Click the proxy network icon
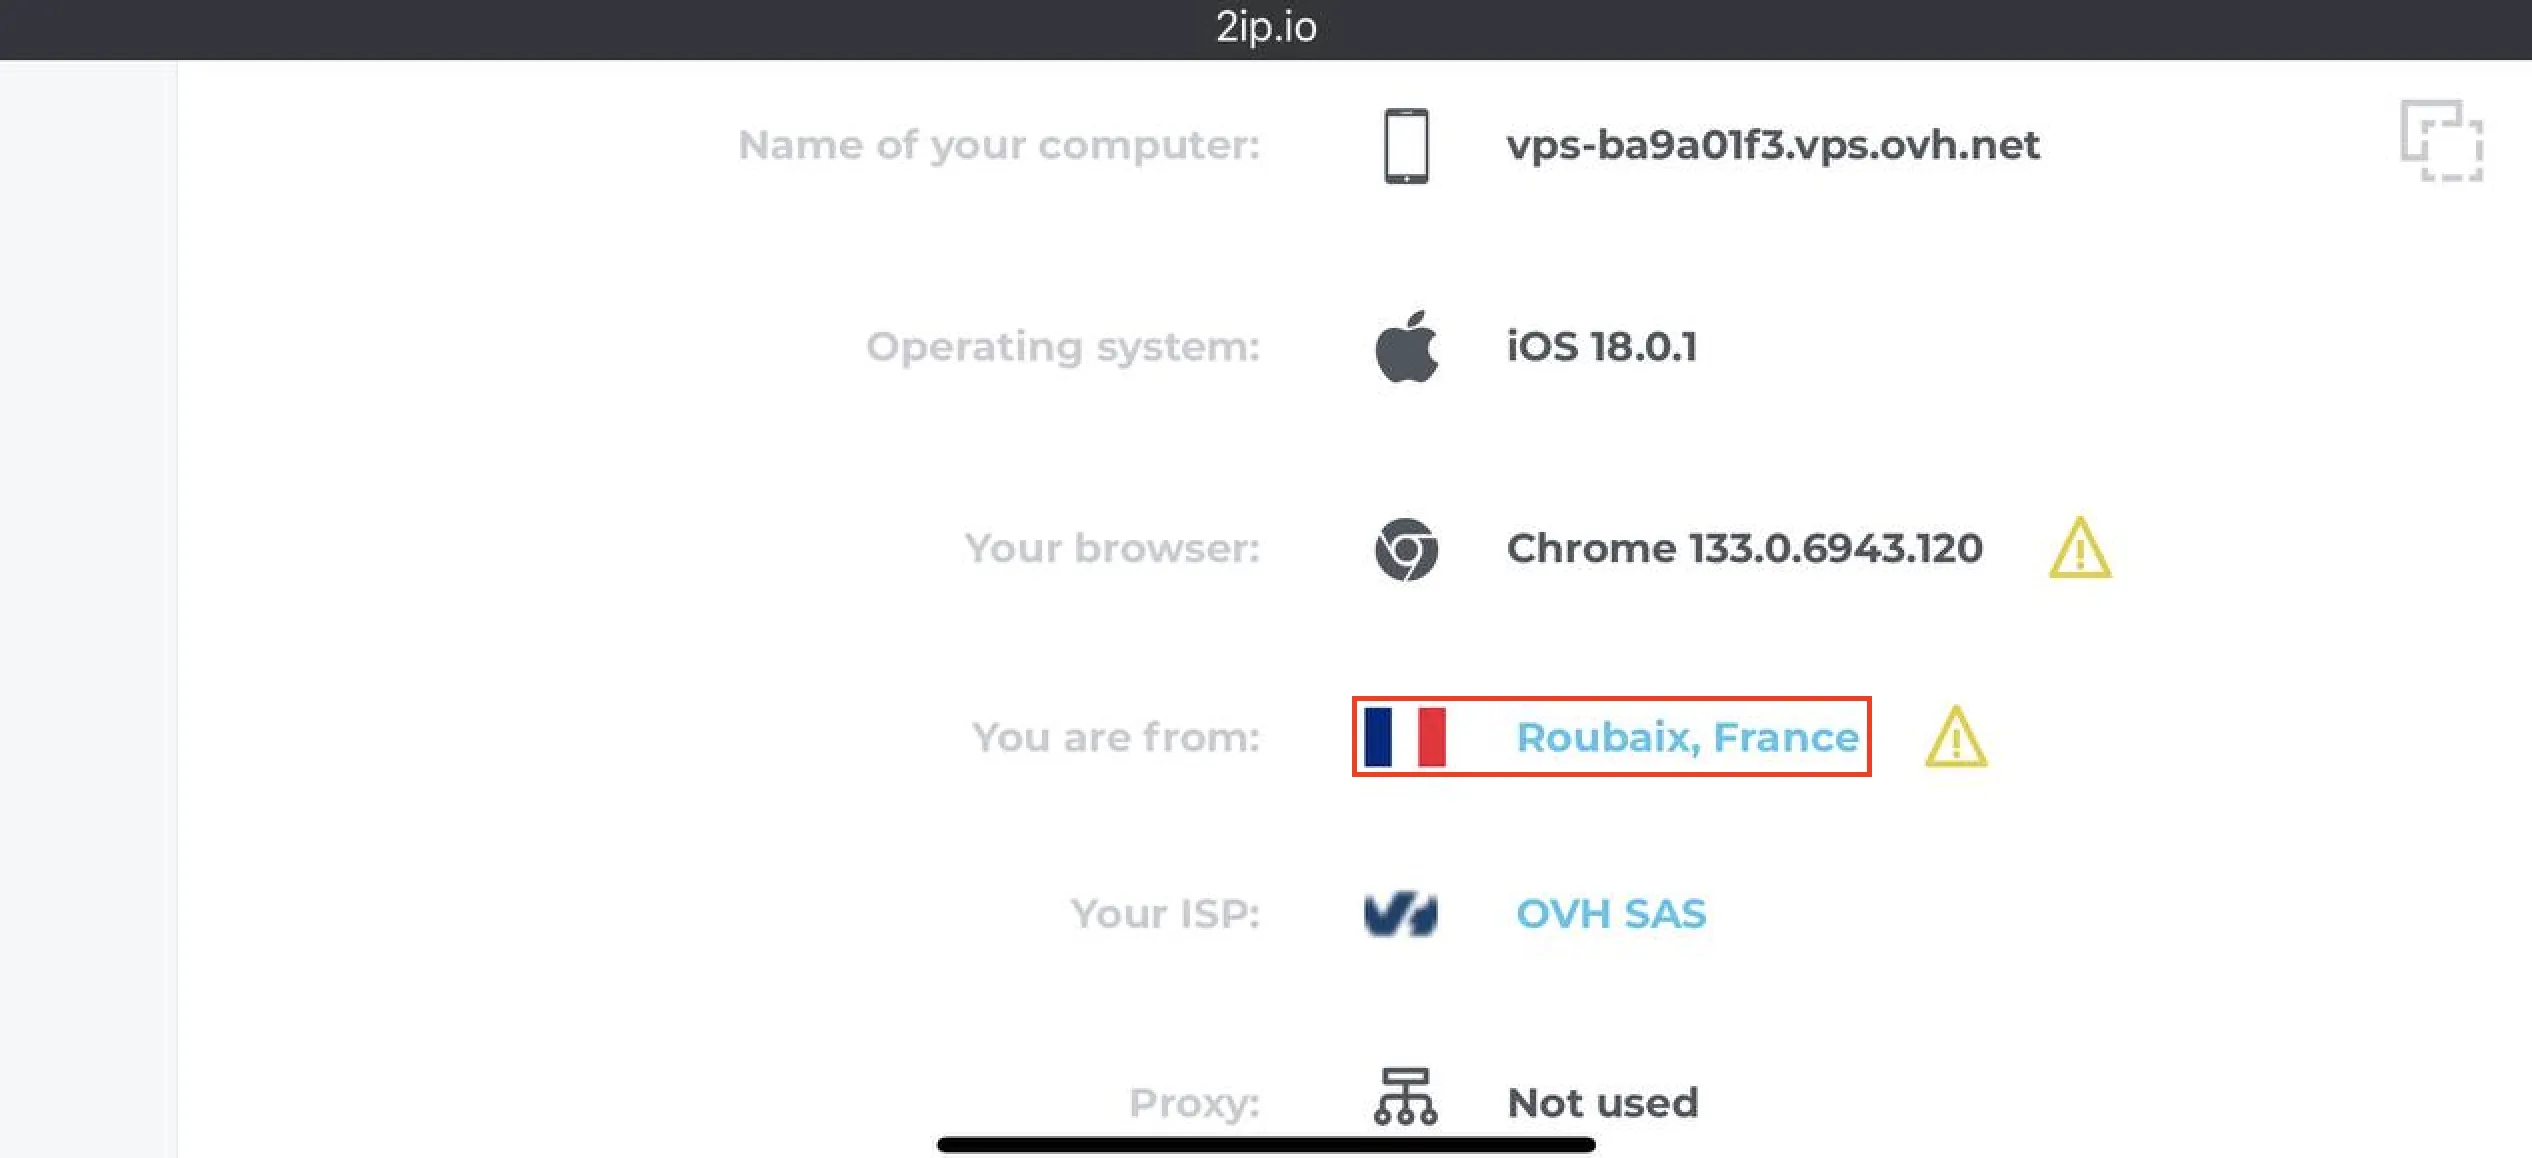This screenshot has height=1158, width=2532. tap(1405, 1096)
